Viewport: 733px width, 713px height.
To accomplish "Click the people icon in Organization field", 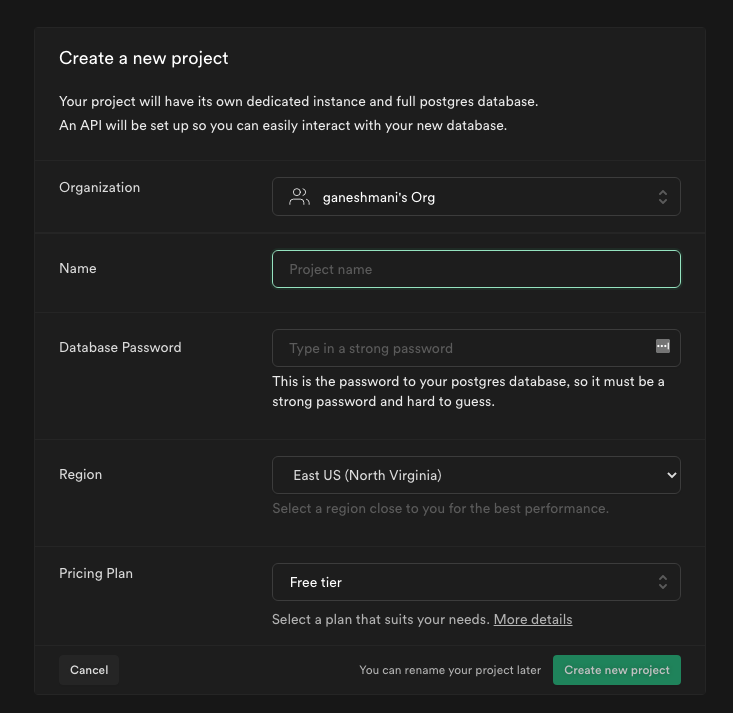I will 299,197.
